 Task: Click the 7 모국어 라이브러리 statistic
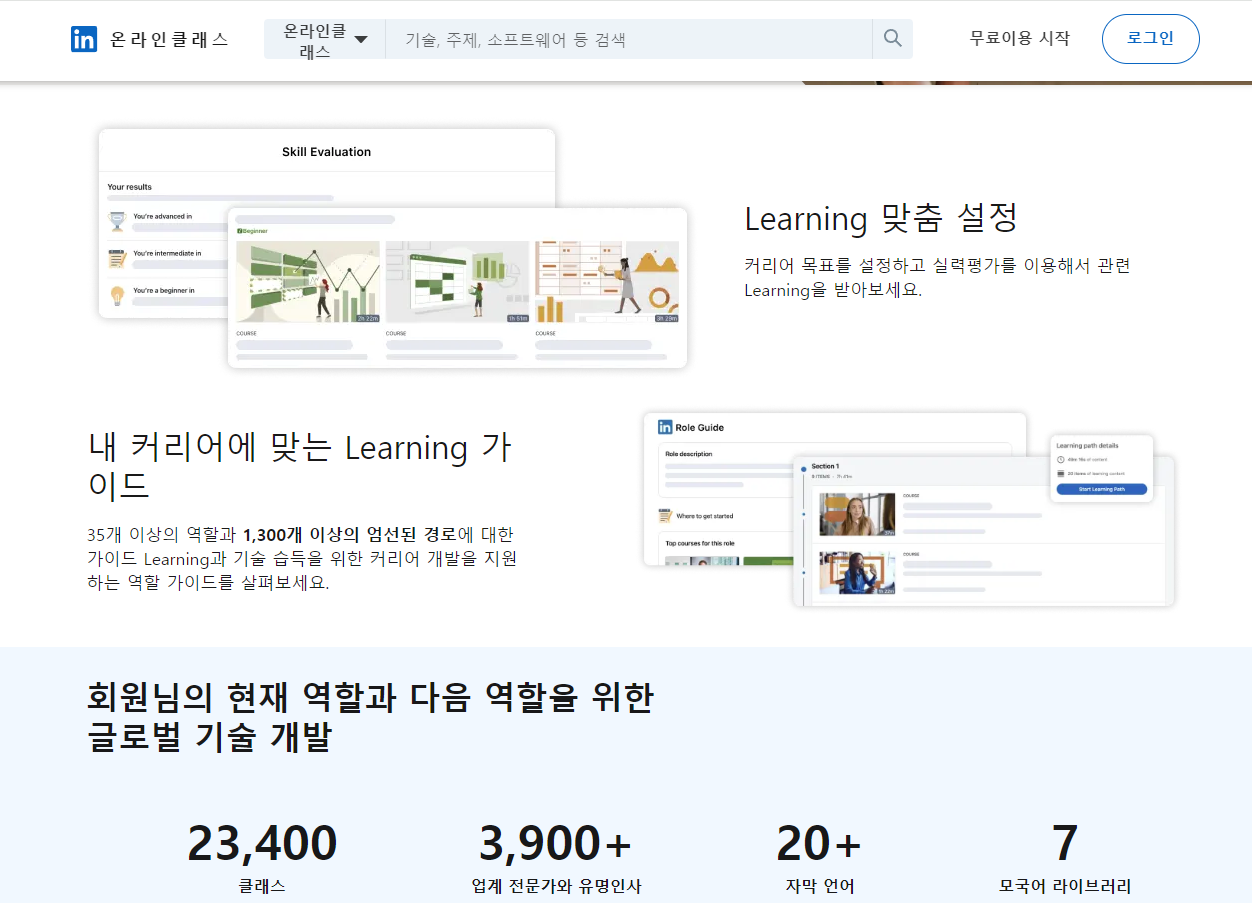[x=1065, y=858]
